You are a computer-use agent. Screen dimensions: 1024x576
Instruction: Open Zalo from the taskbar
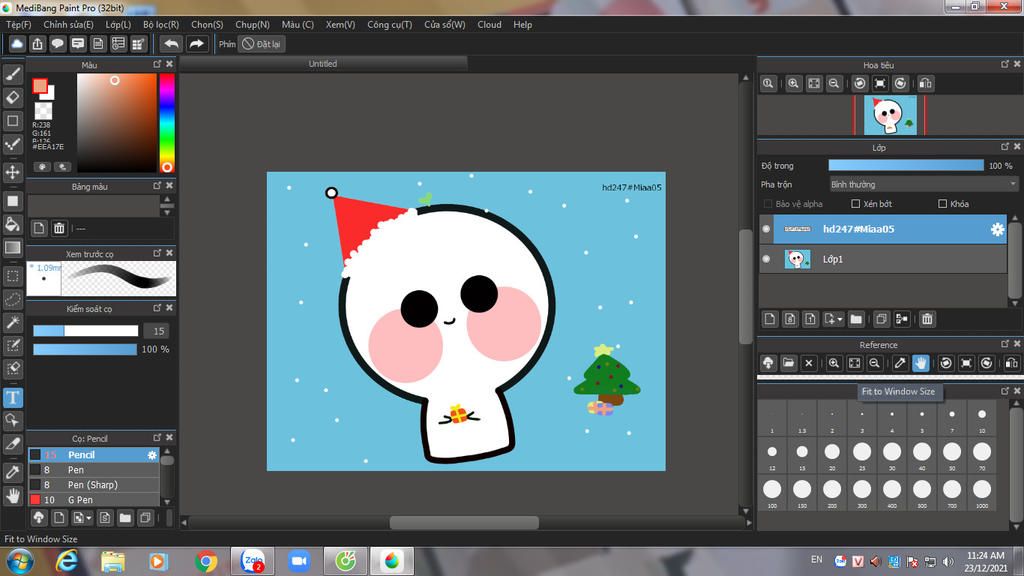click(252, 561)
